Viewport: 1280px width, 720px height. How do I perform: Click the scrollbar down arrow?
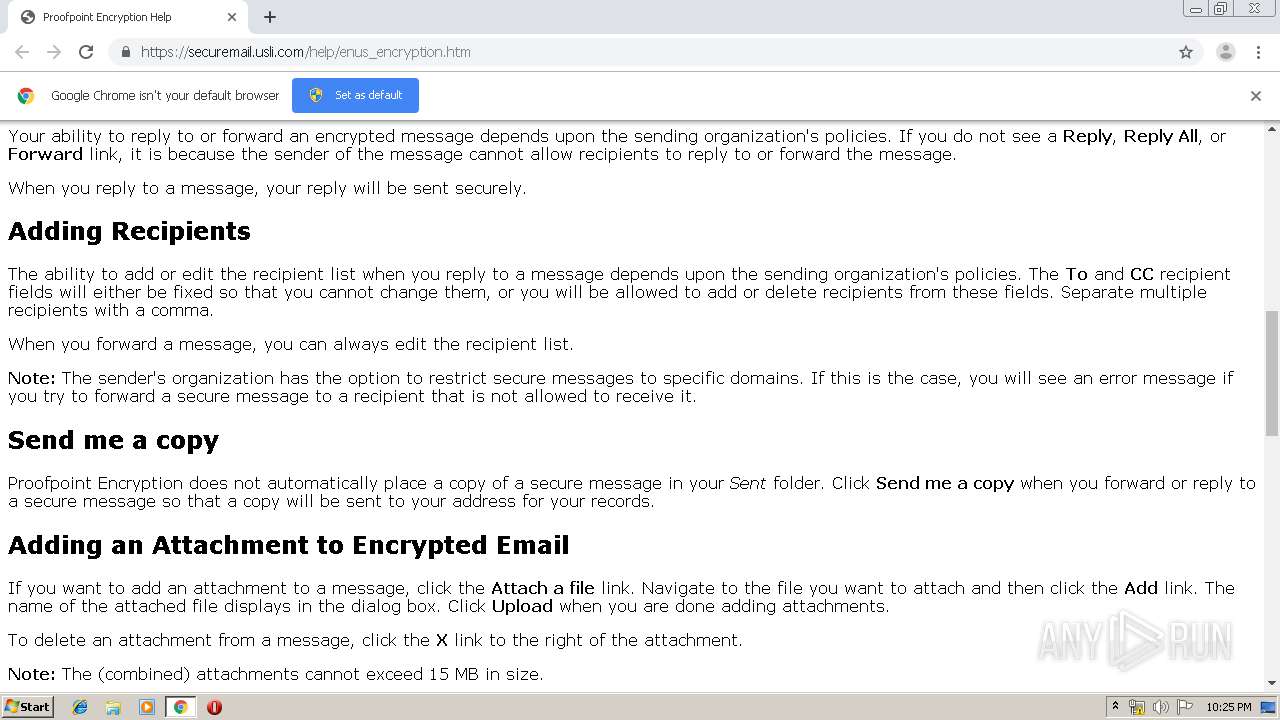(x=1272, y=683)
